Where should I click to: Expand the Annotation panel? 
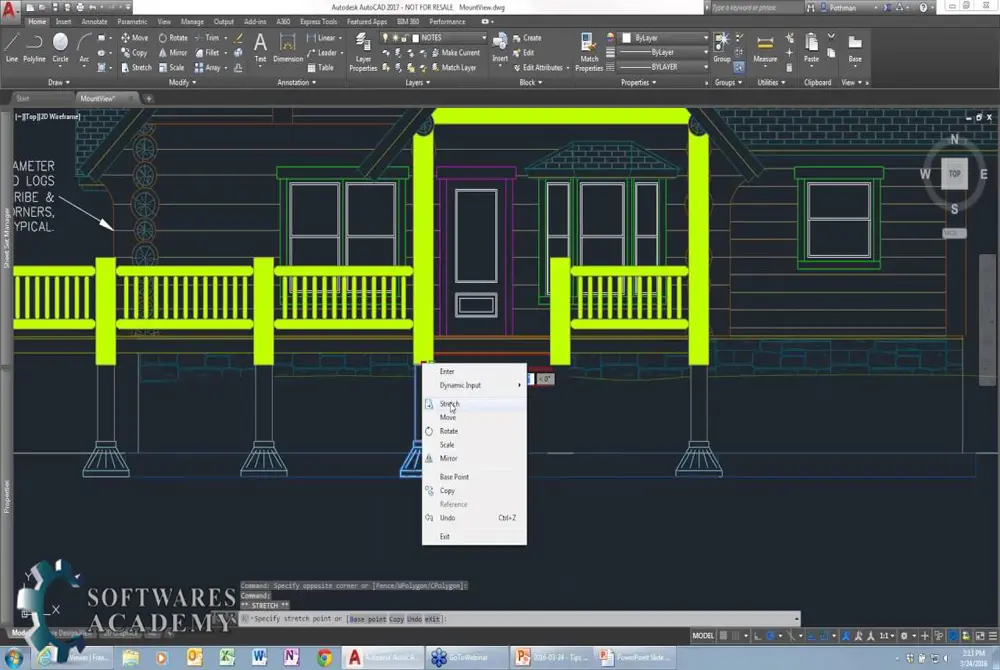point(297,82)
